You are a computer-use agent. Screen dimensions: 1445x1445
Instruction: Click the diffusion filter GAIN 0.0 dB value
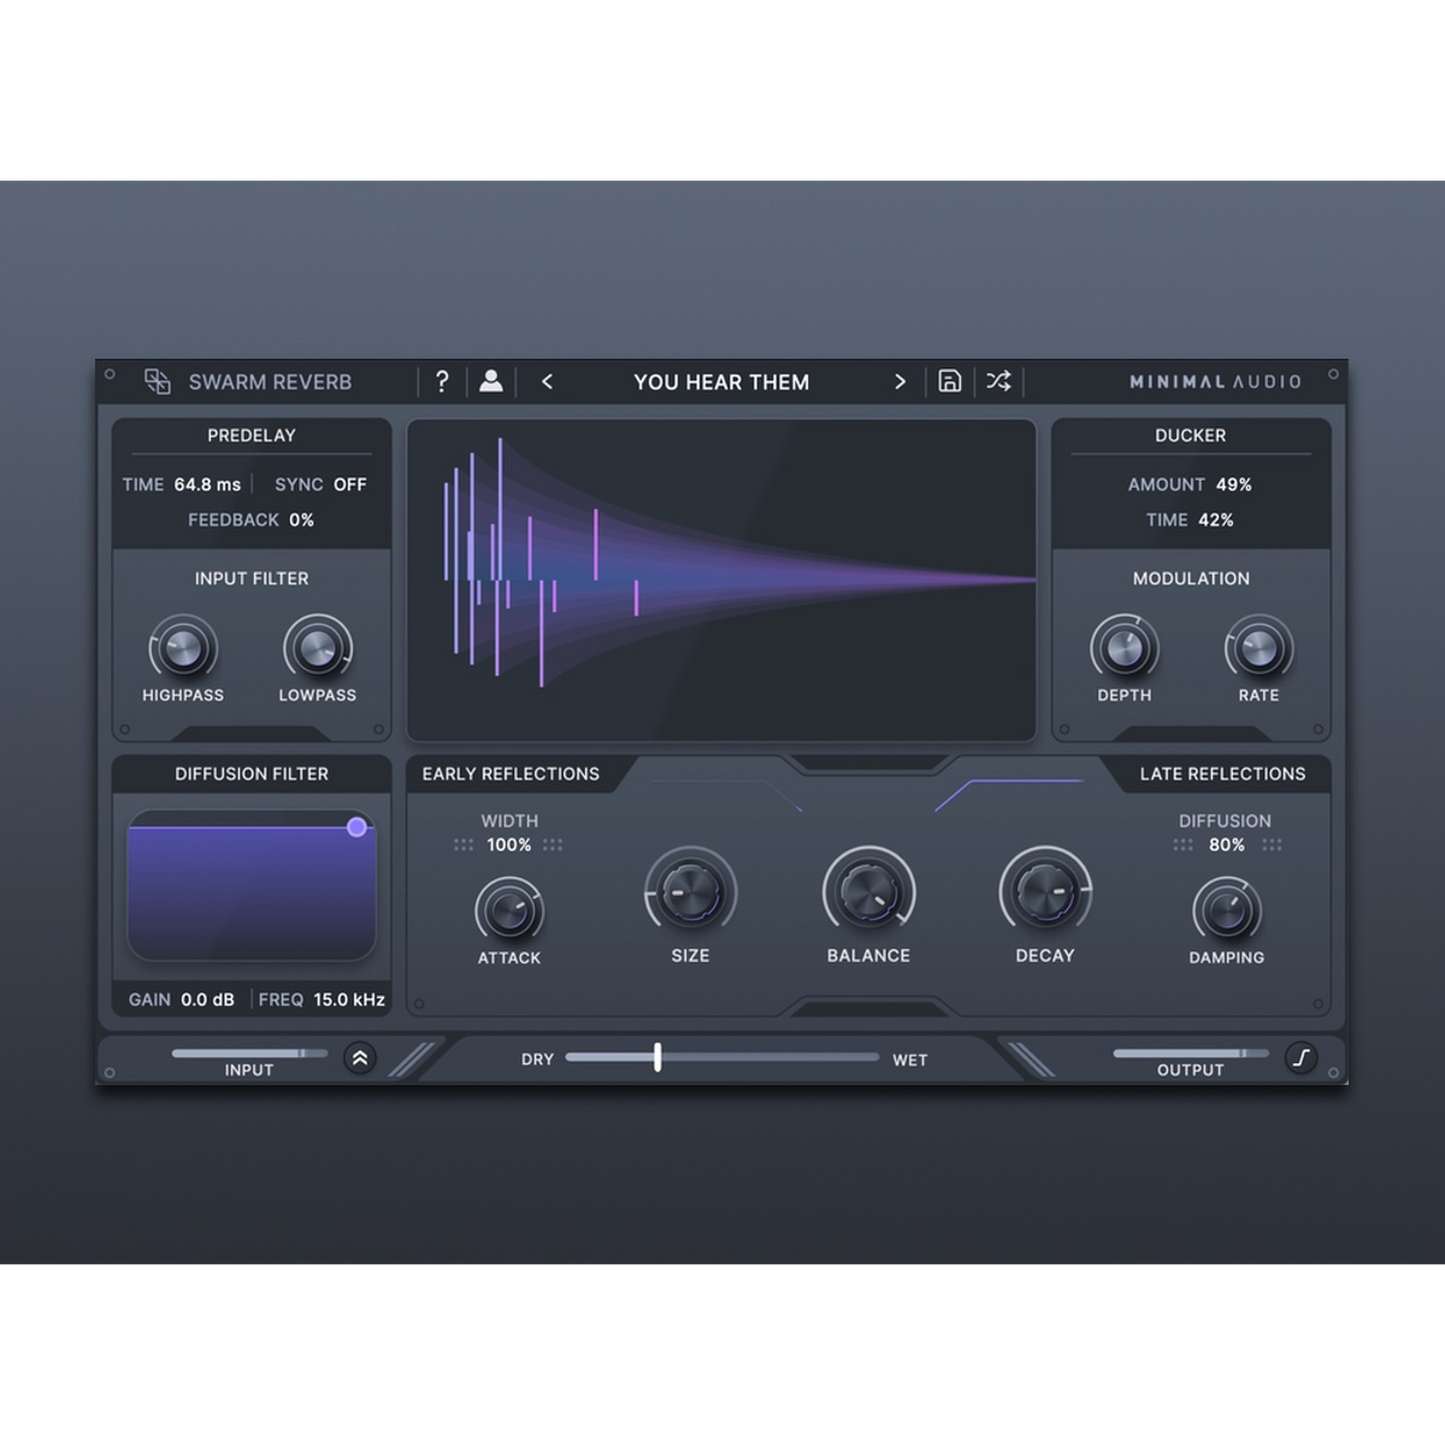pos(207,999)
